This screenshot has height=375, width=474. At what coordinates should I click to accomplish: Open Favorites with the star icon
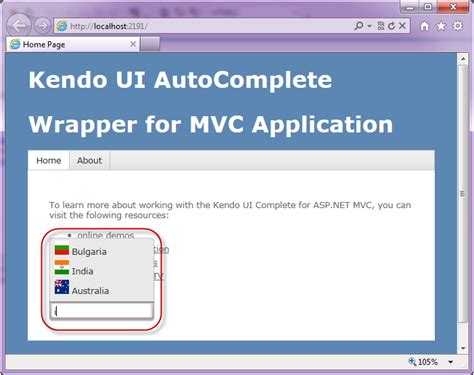coord(441,26)
